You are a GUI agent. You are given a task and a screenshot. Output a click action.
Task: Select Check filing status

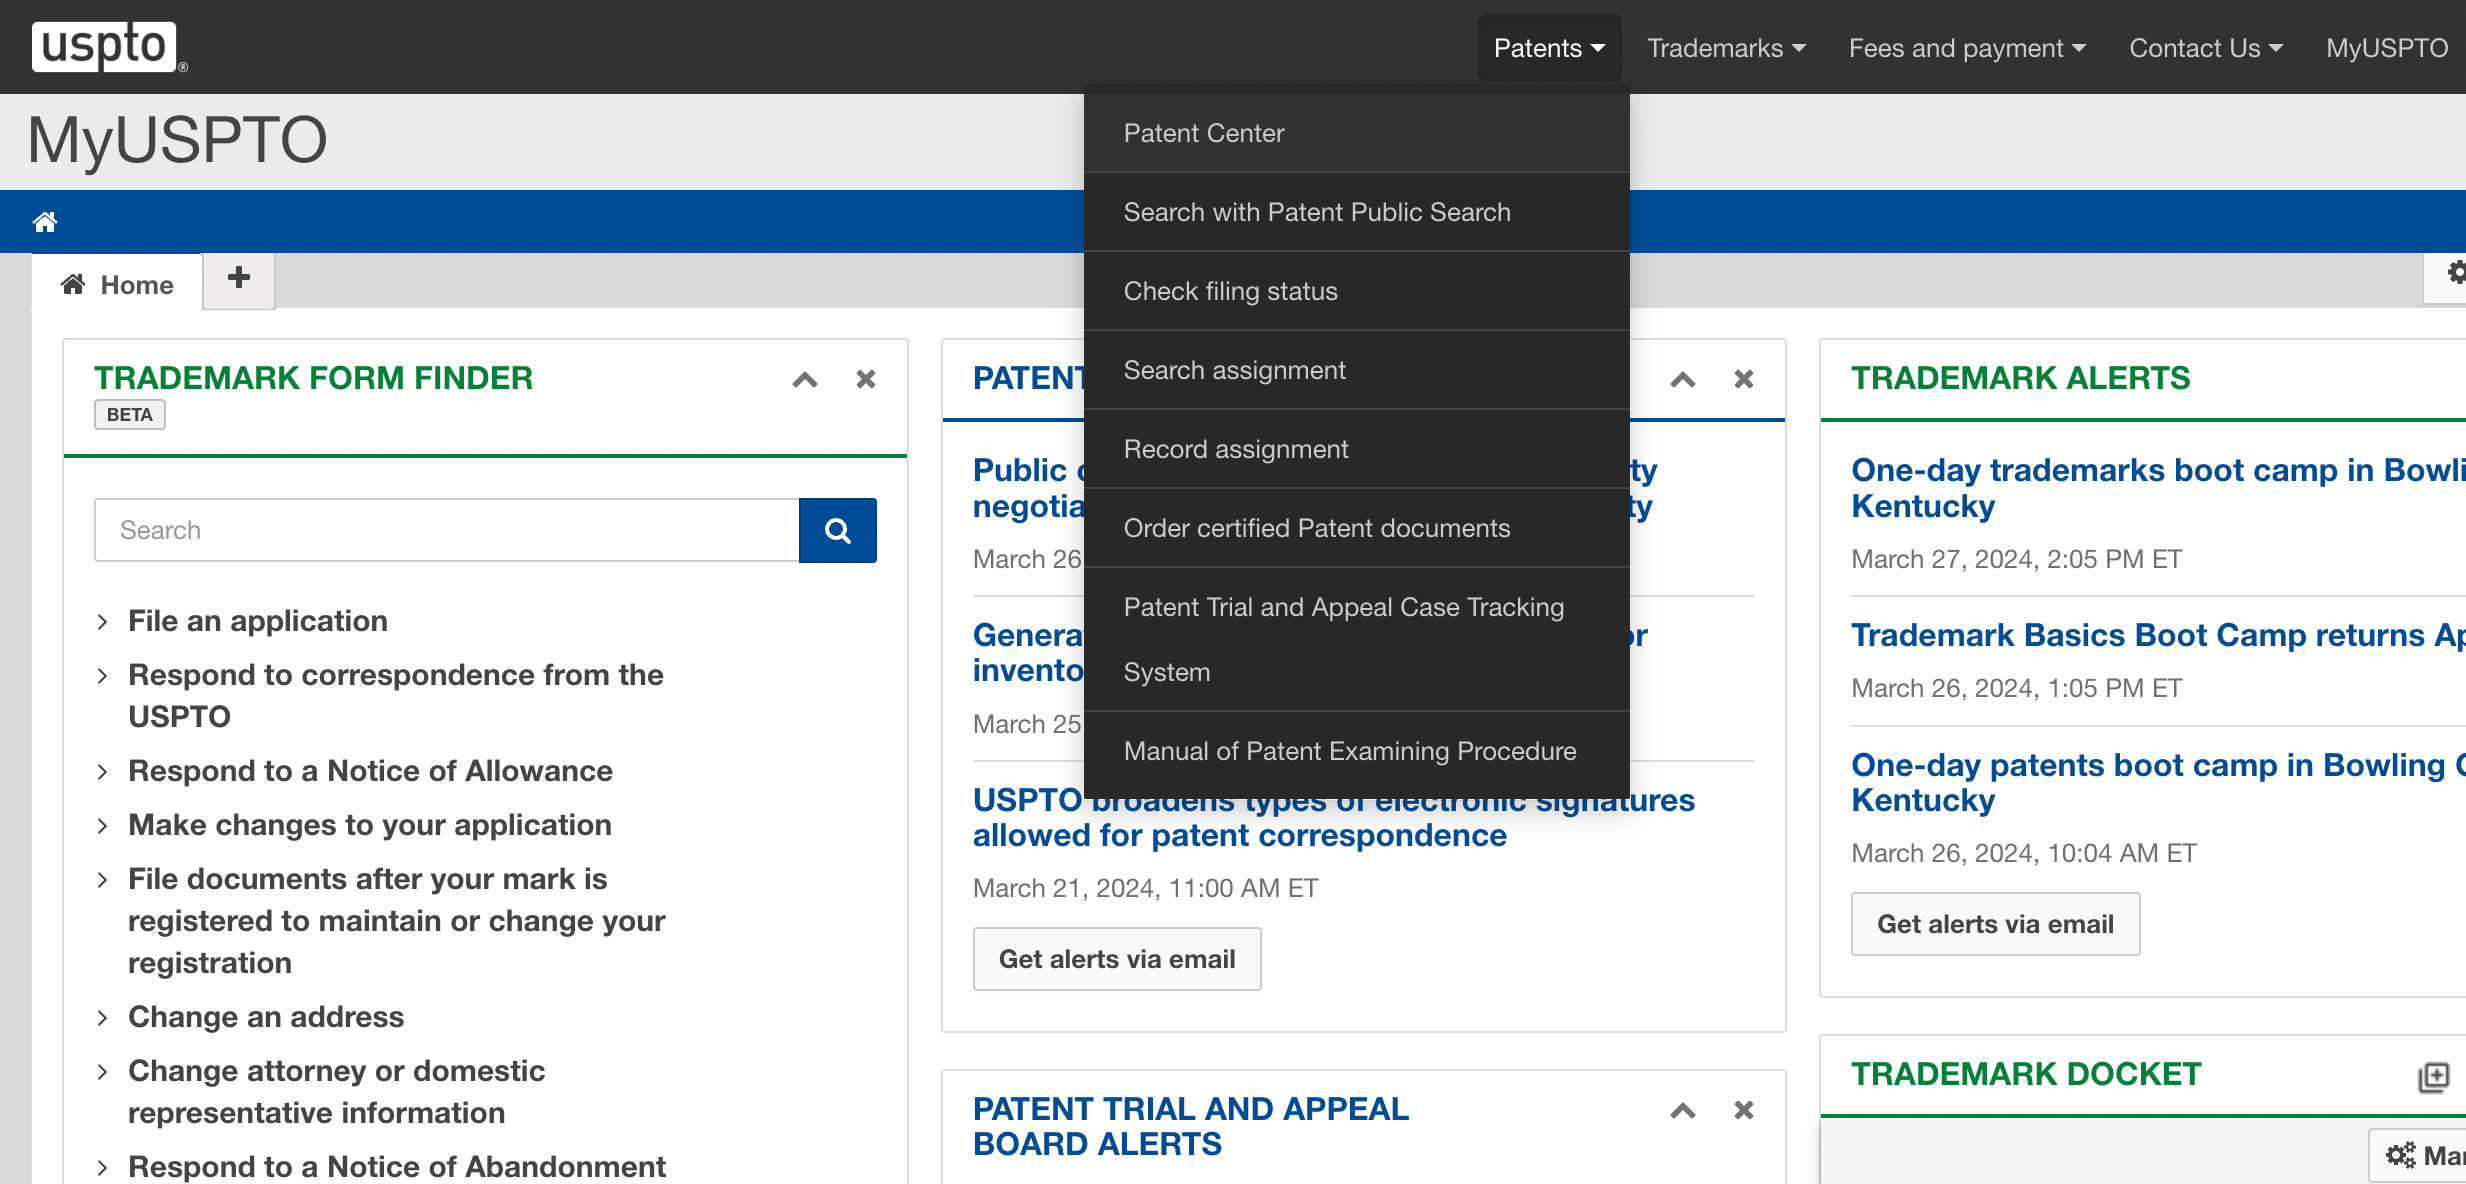tap(1356, 291)
